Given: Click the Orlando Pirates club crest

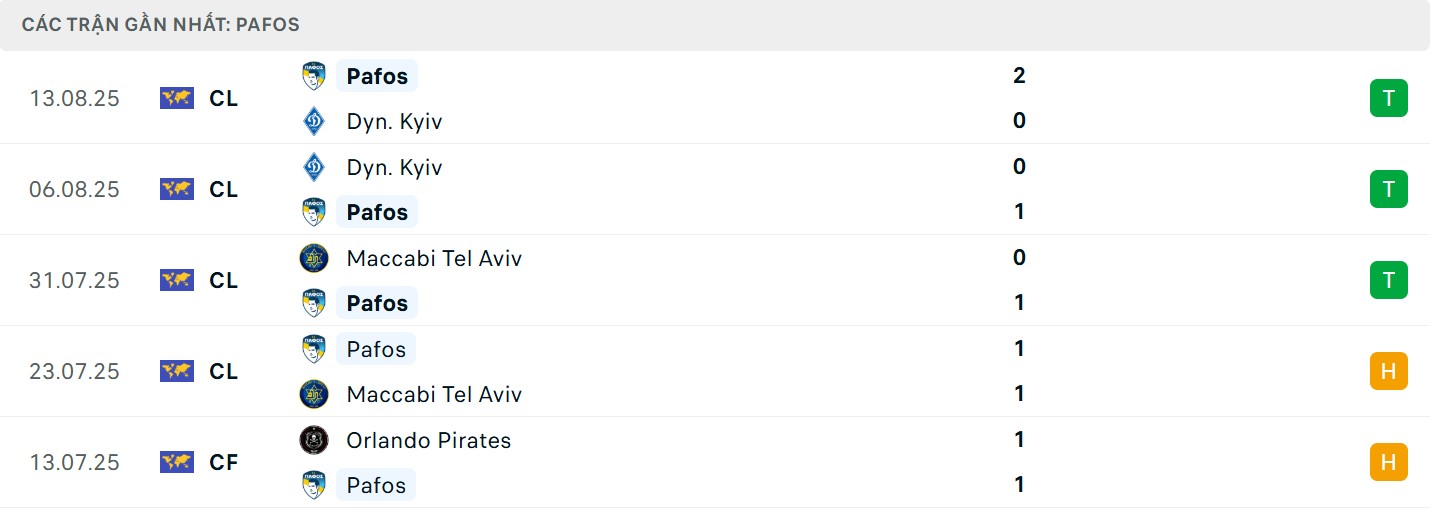Looking at the screenshot, I should (314, 440).
